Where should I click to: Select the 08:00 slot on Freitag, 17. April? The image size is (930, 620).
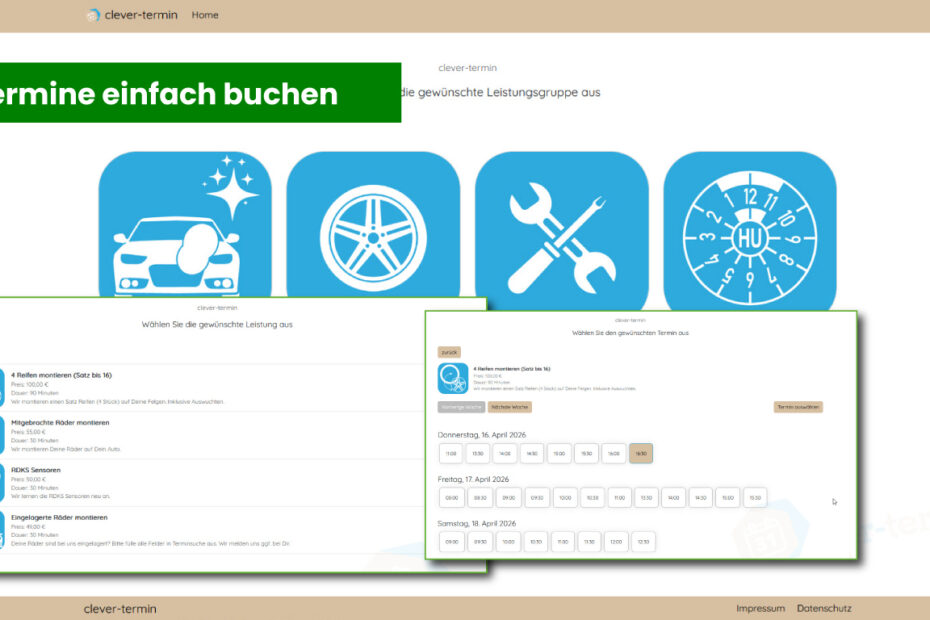click(x=451, y=497)
